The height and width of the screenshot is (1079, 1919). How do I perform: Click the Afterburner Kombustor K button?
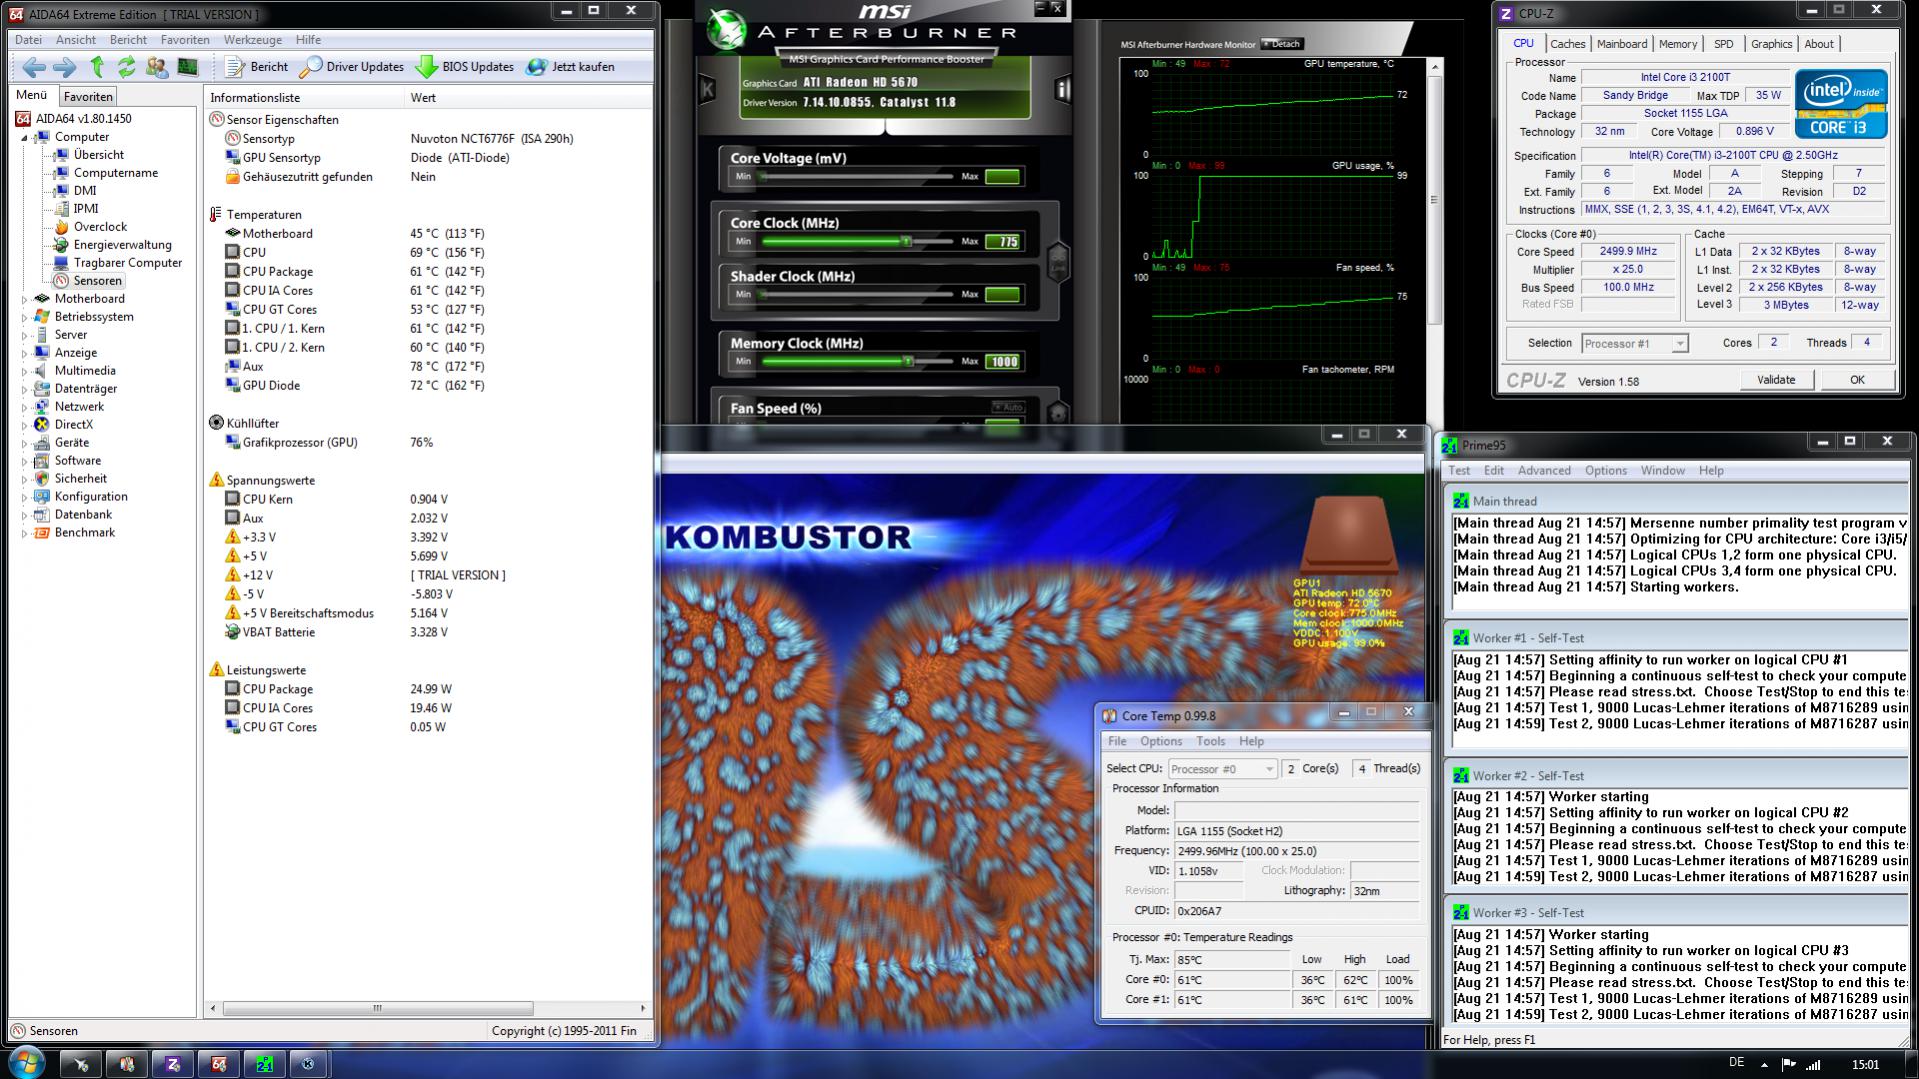click(x=708, y=89)
